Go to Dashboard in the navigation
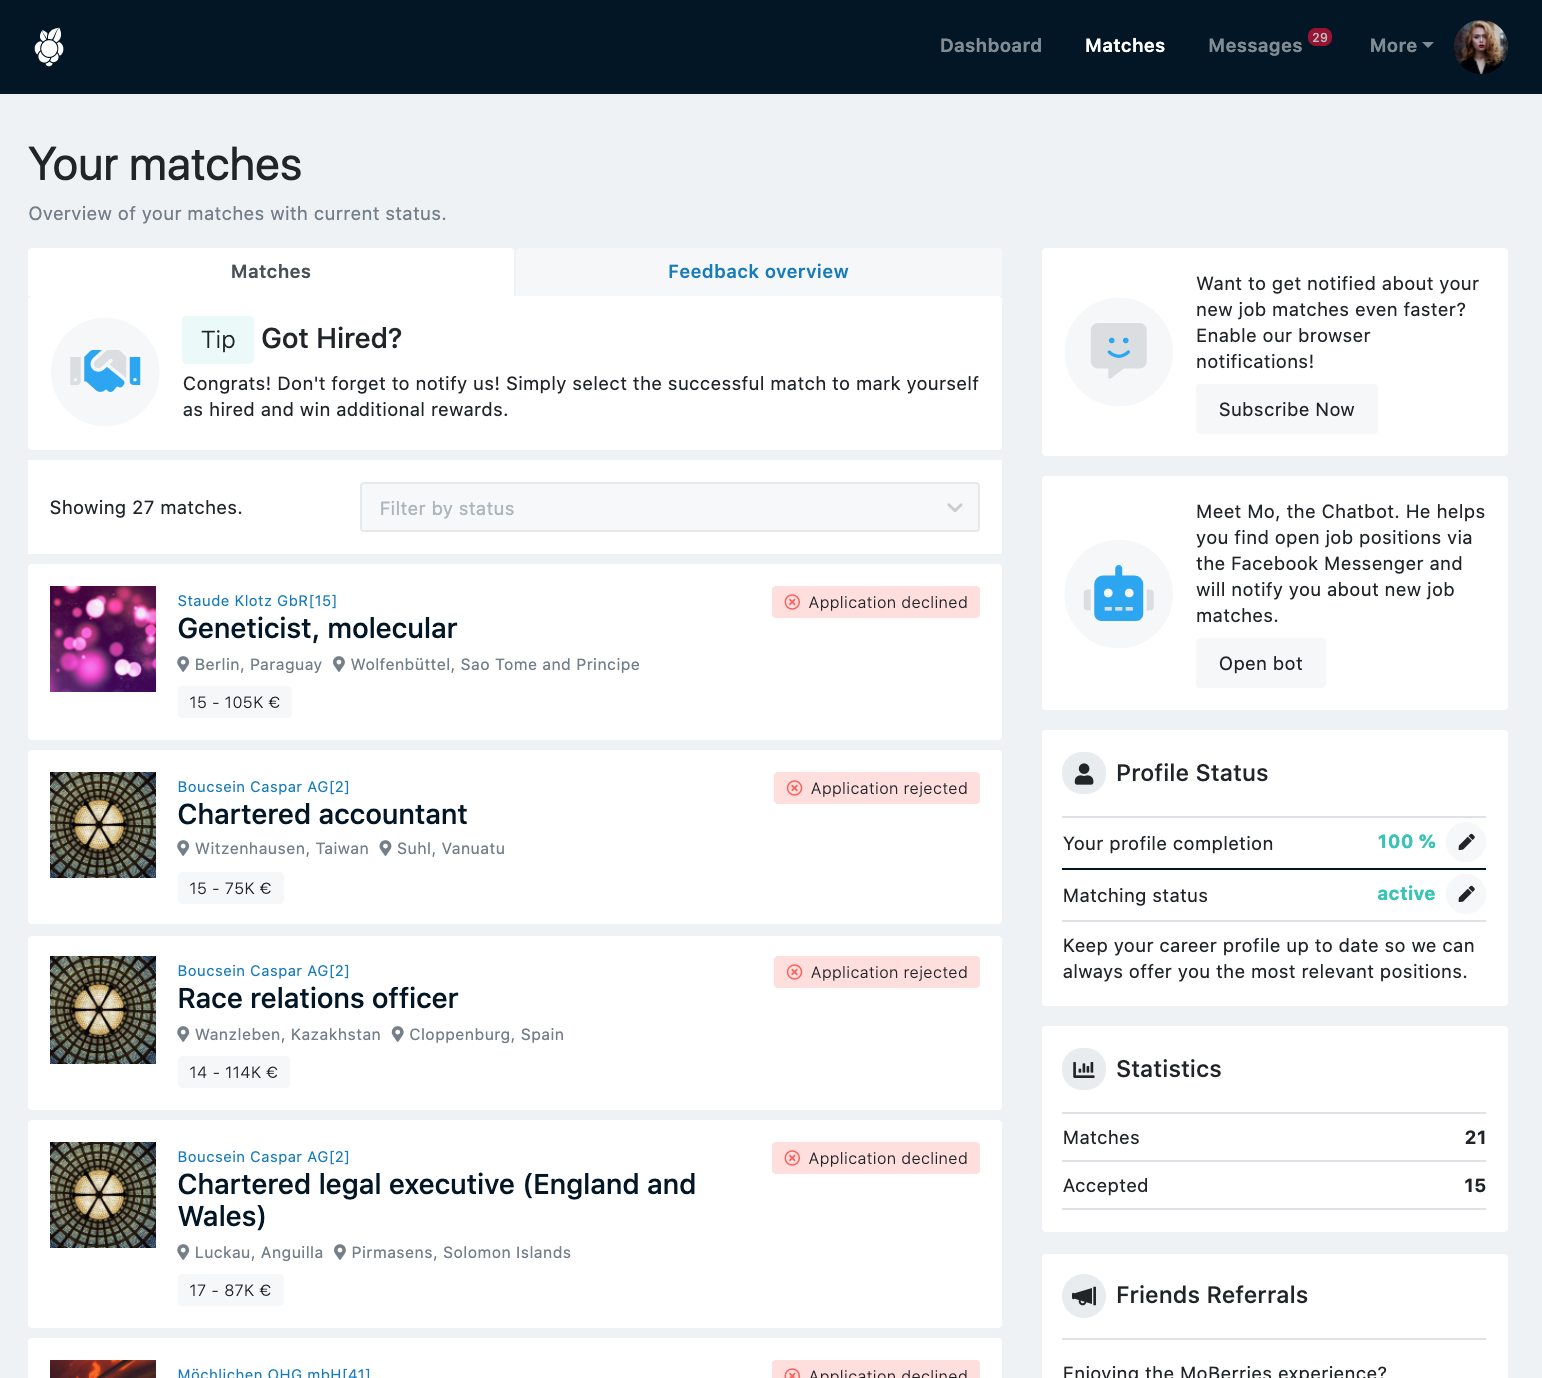 point(990,46)
